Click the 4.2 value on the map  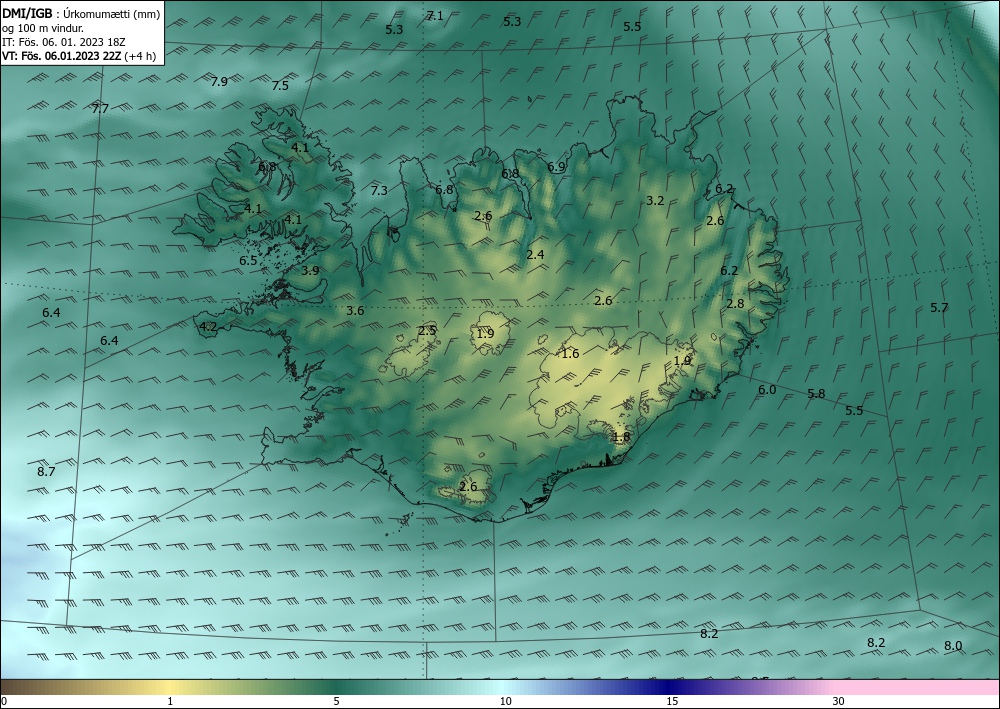tap(209, 327)
